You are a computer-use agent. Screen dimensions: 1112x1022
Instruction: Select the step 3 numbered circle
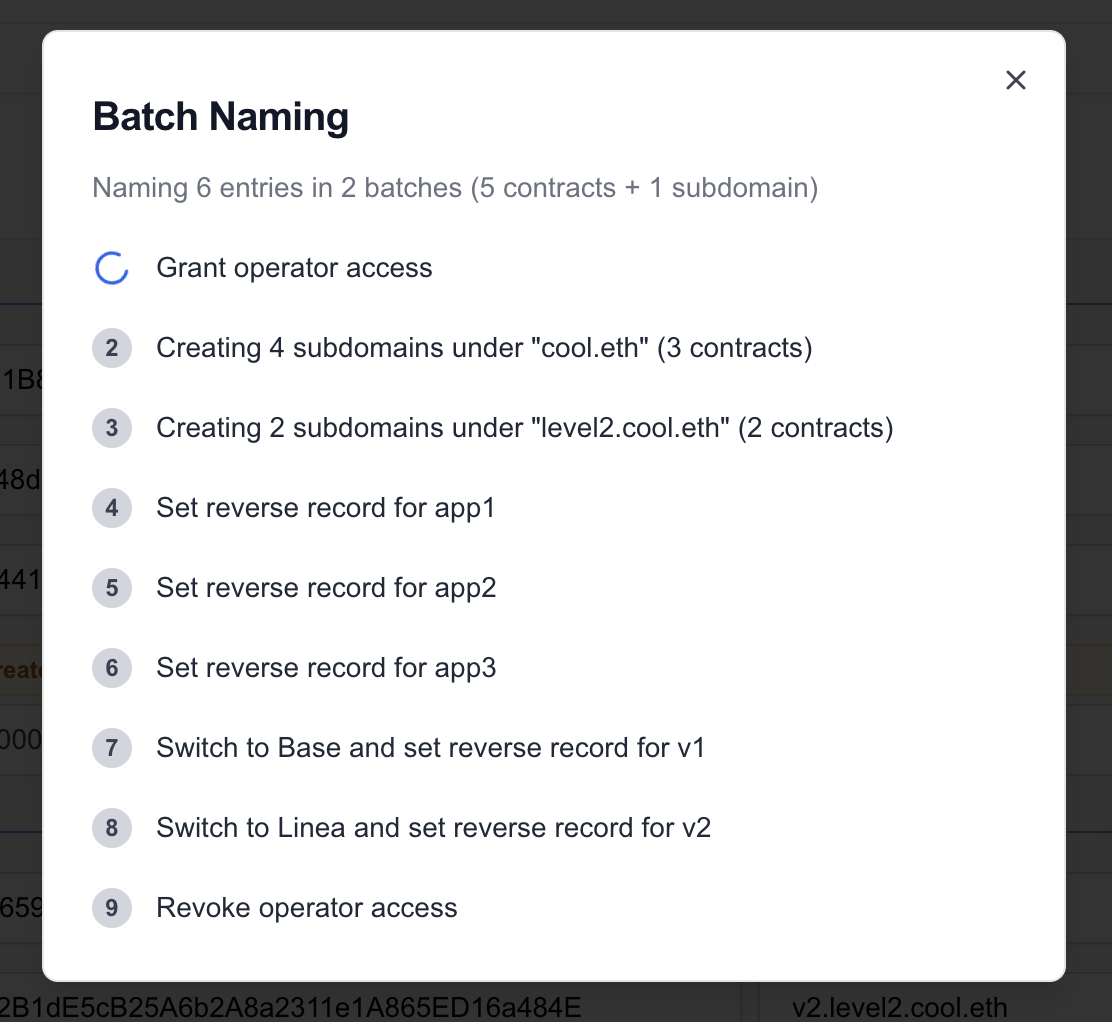pos(111,428)
